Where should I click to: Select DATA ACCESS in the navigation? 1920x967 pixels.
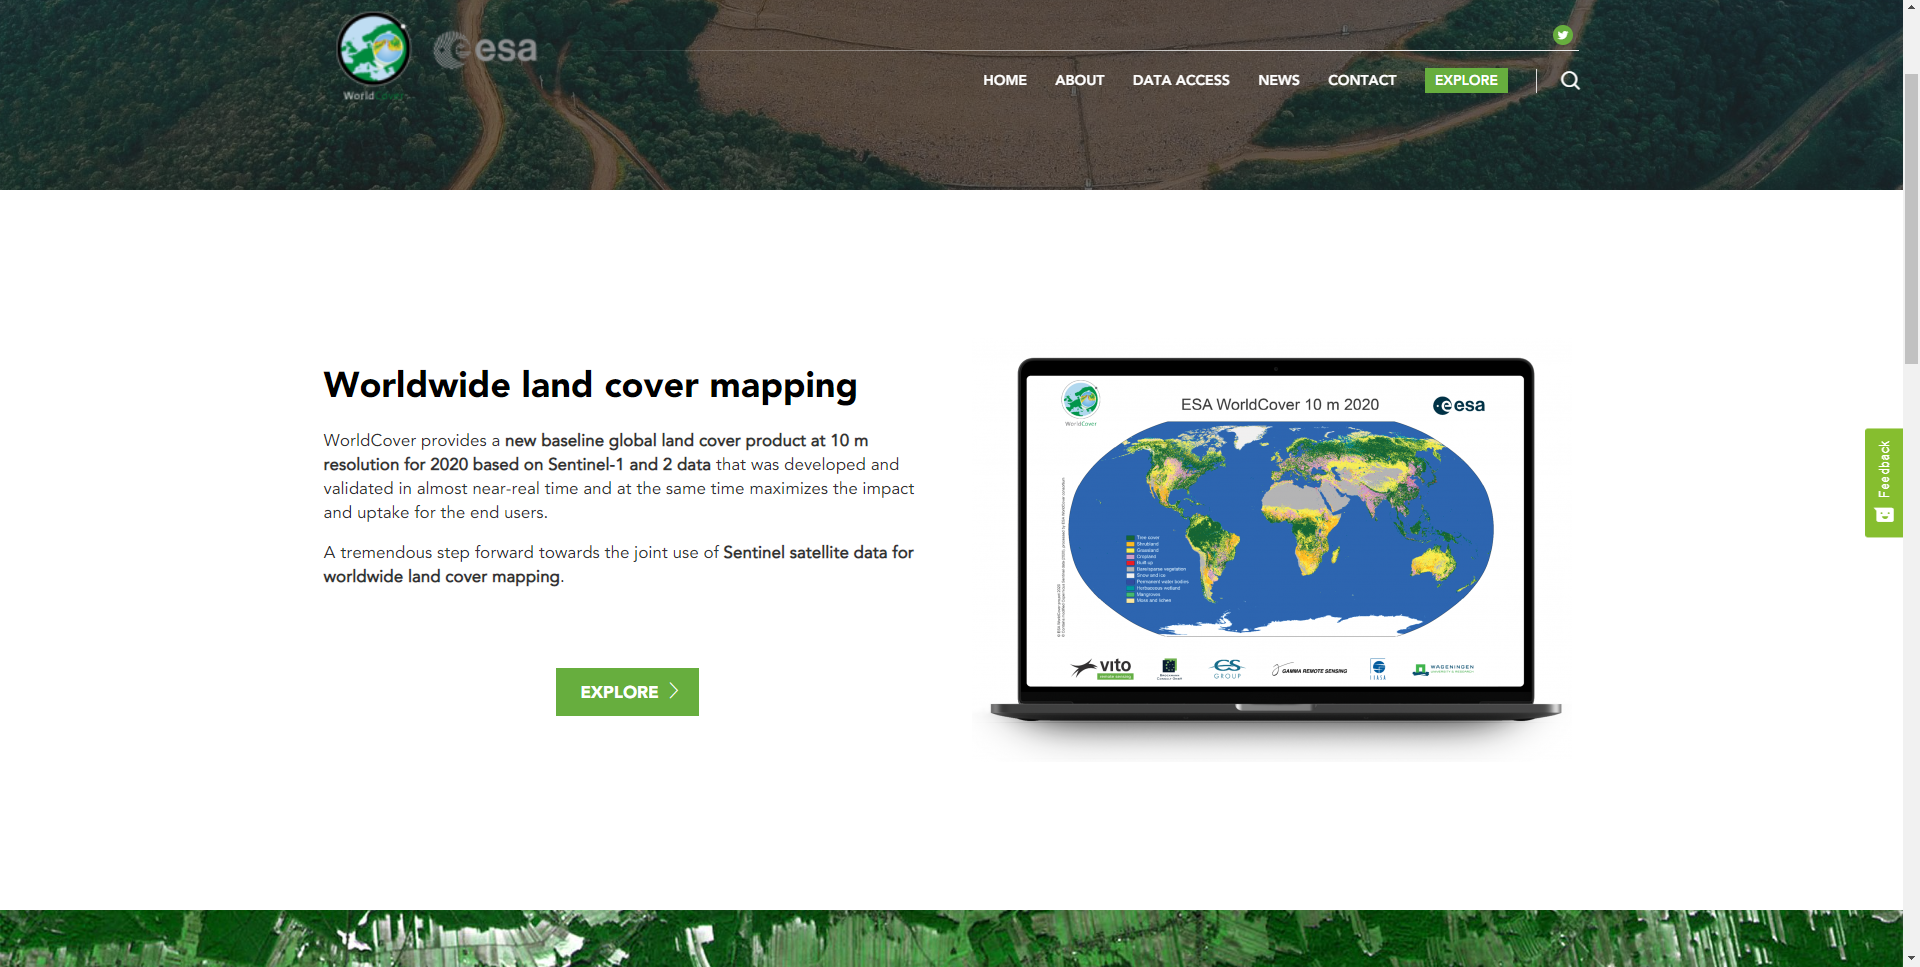coord(1181,80)
